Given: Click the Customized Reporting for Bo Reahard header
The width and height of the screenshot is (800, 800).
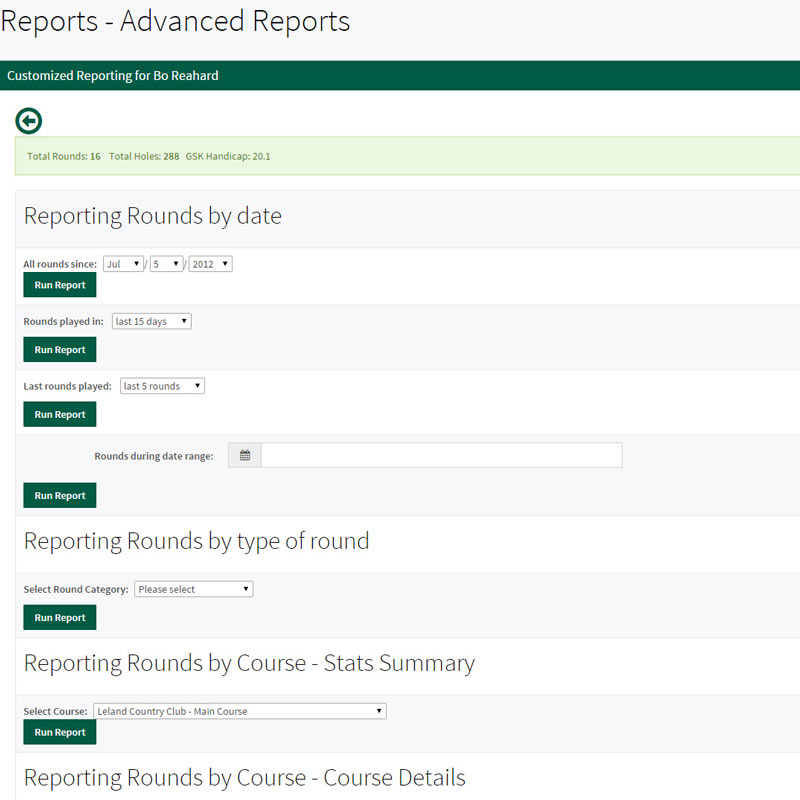Looking at the screenshot, I should click(x=113, y=76).
